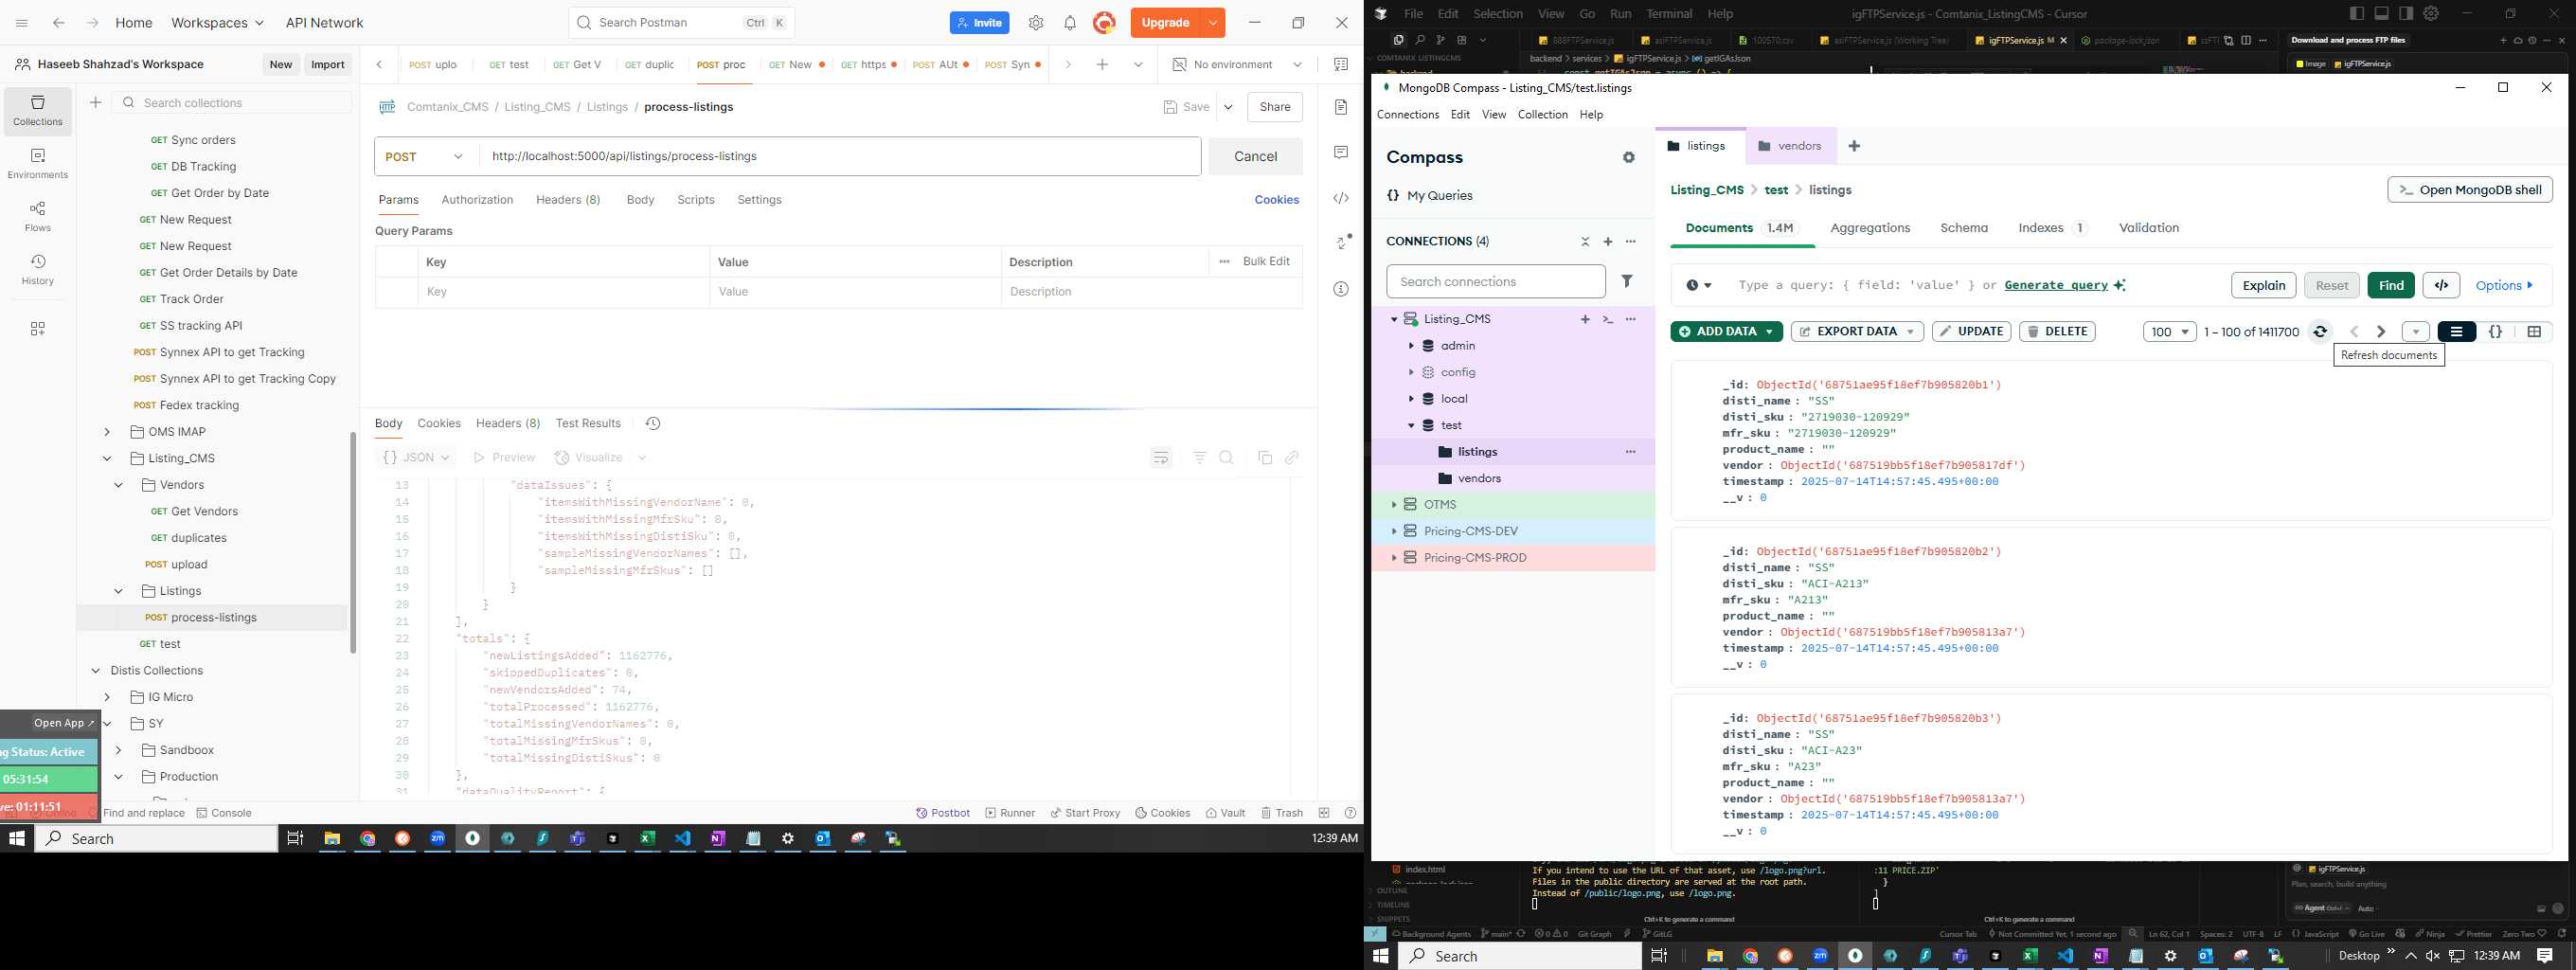Open Schema tab in Compass
Image resolution: width=2576 pixels, height=970 pixels.
pos(1964,228)
